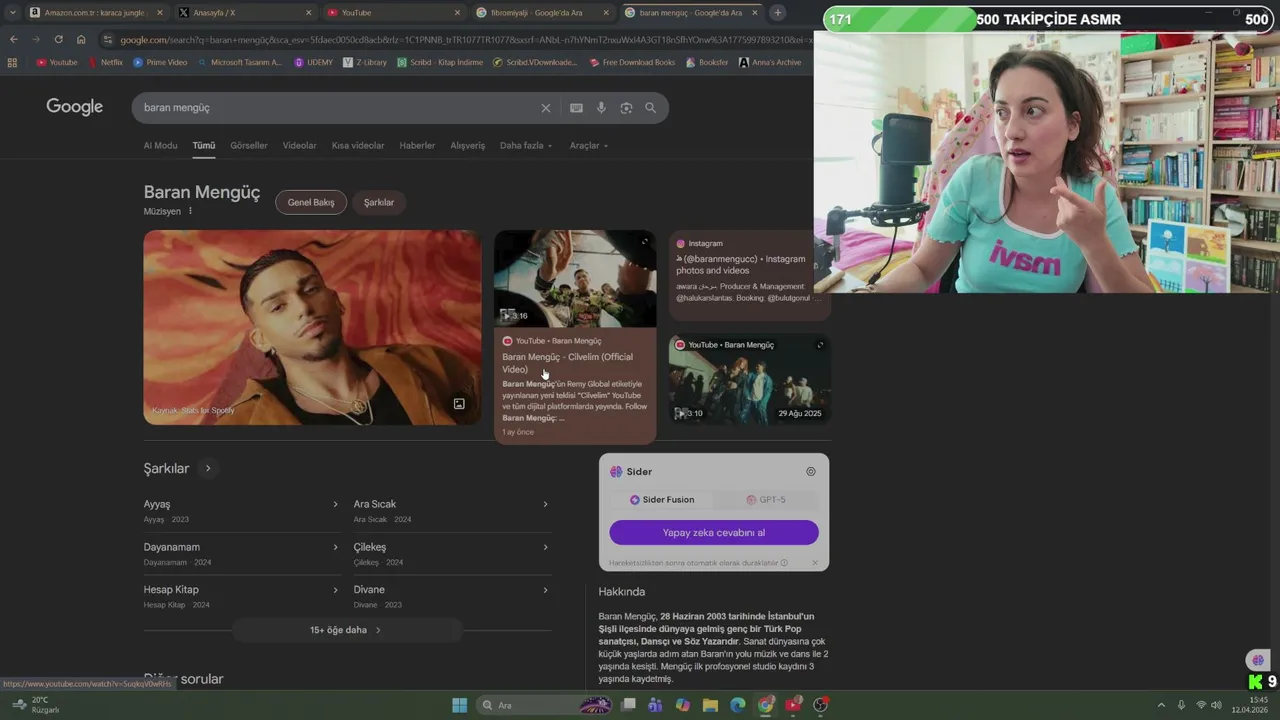Screen dimensions: 1280x720
Task: Select Sider Fusion model
Action: pos(662,500)
